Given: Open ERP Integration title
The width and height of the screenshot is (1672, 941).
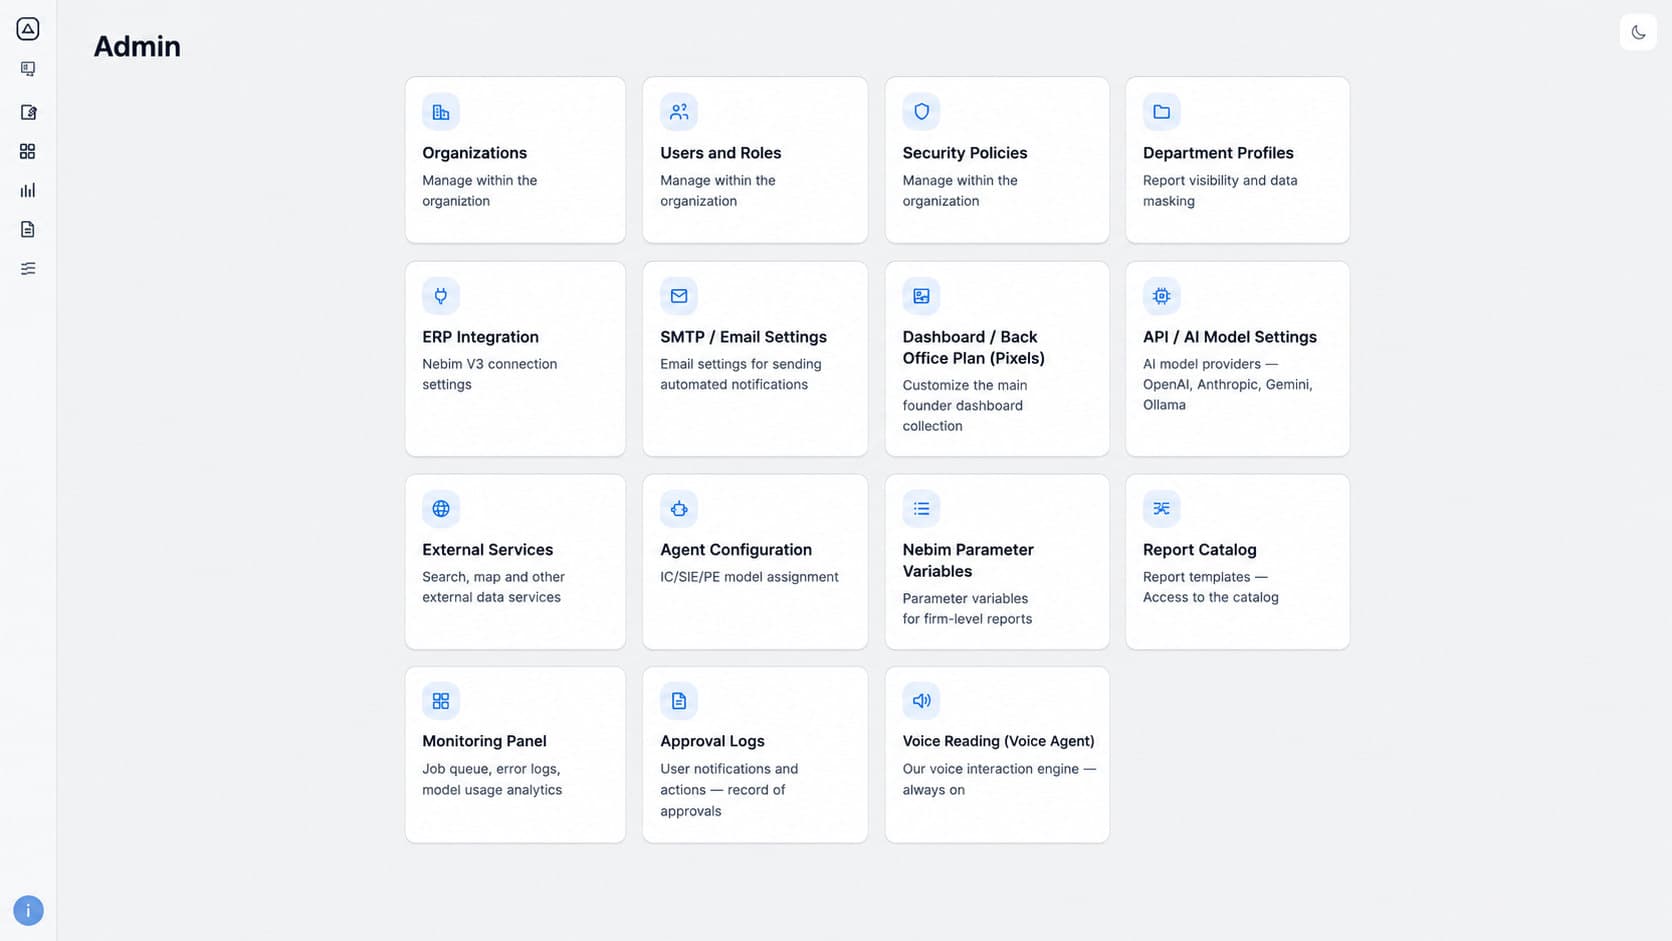Looking at the screenshot, I should 480,337.
